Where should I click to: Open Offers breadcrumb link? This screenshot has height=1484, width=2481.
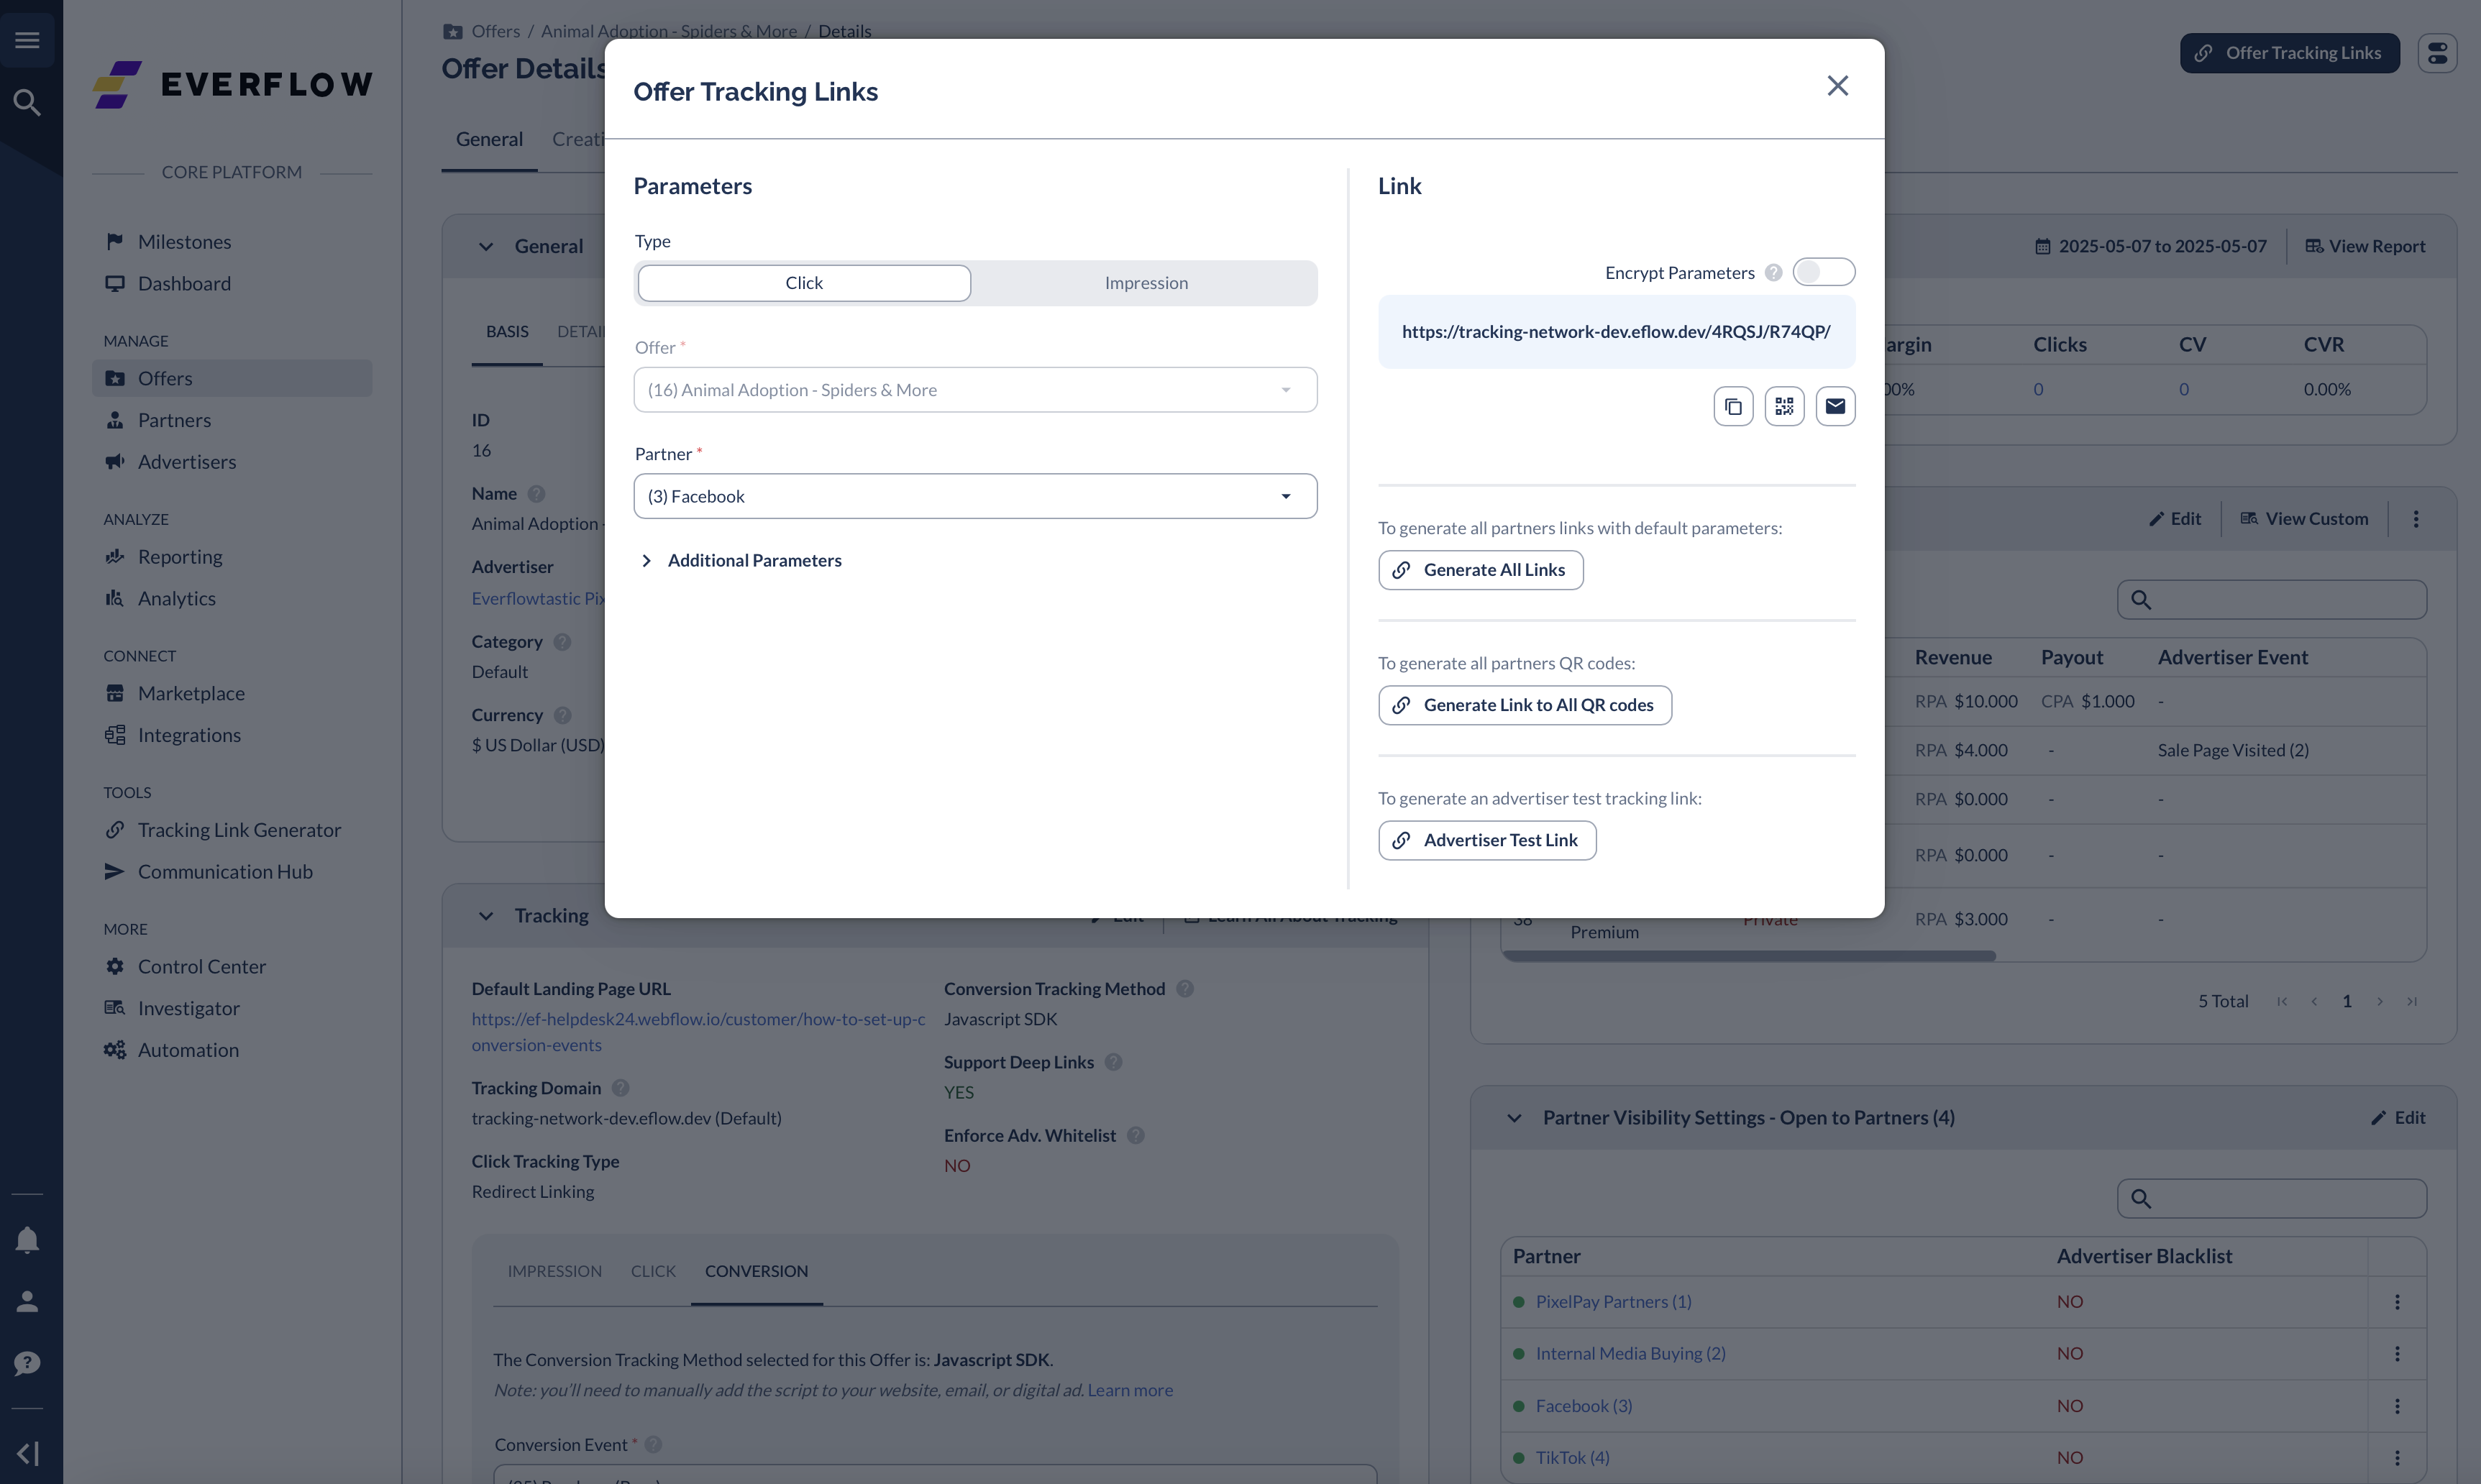[495, 31]
